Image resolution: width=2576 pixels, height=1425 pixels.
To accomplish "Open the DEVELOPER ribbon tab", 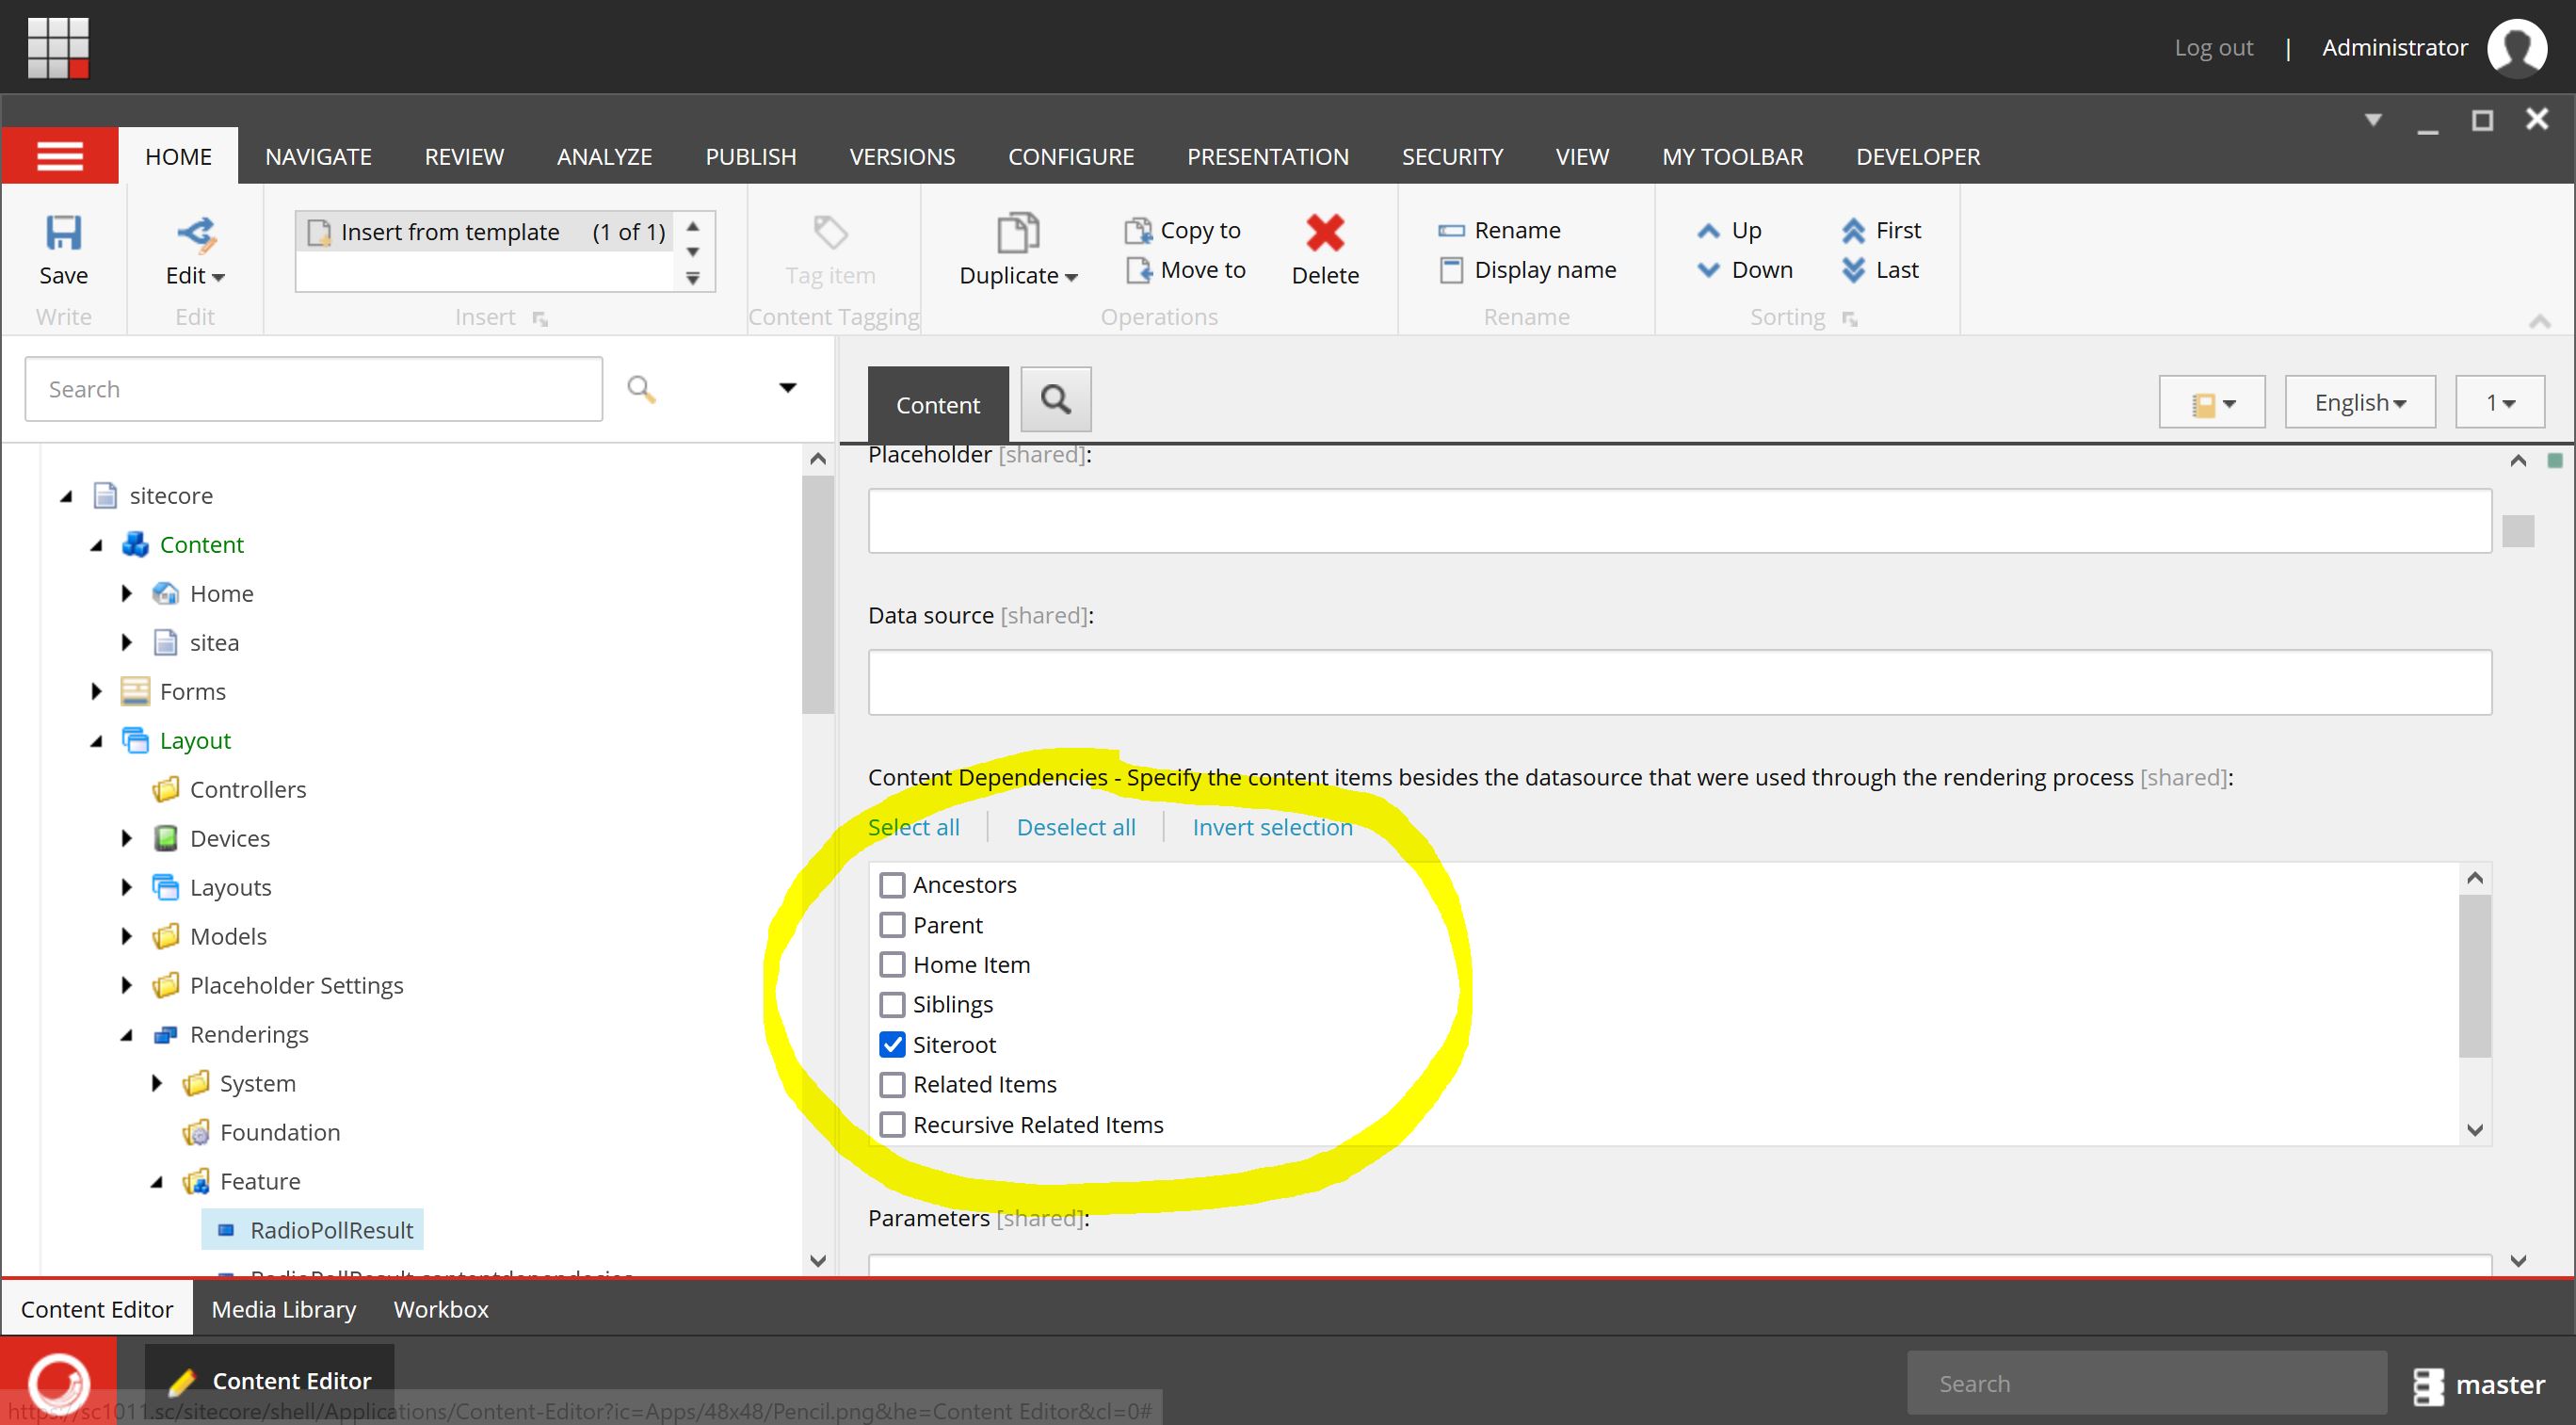I will pyautogui.click(x=1918, y=157).
